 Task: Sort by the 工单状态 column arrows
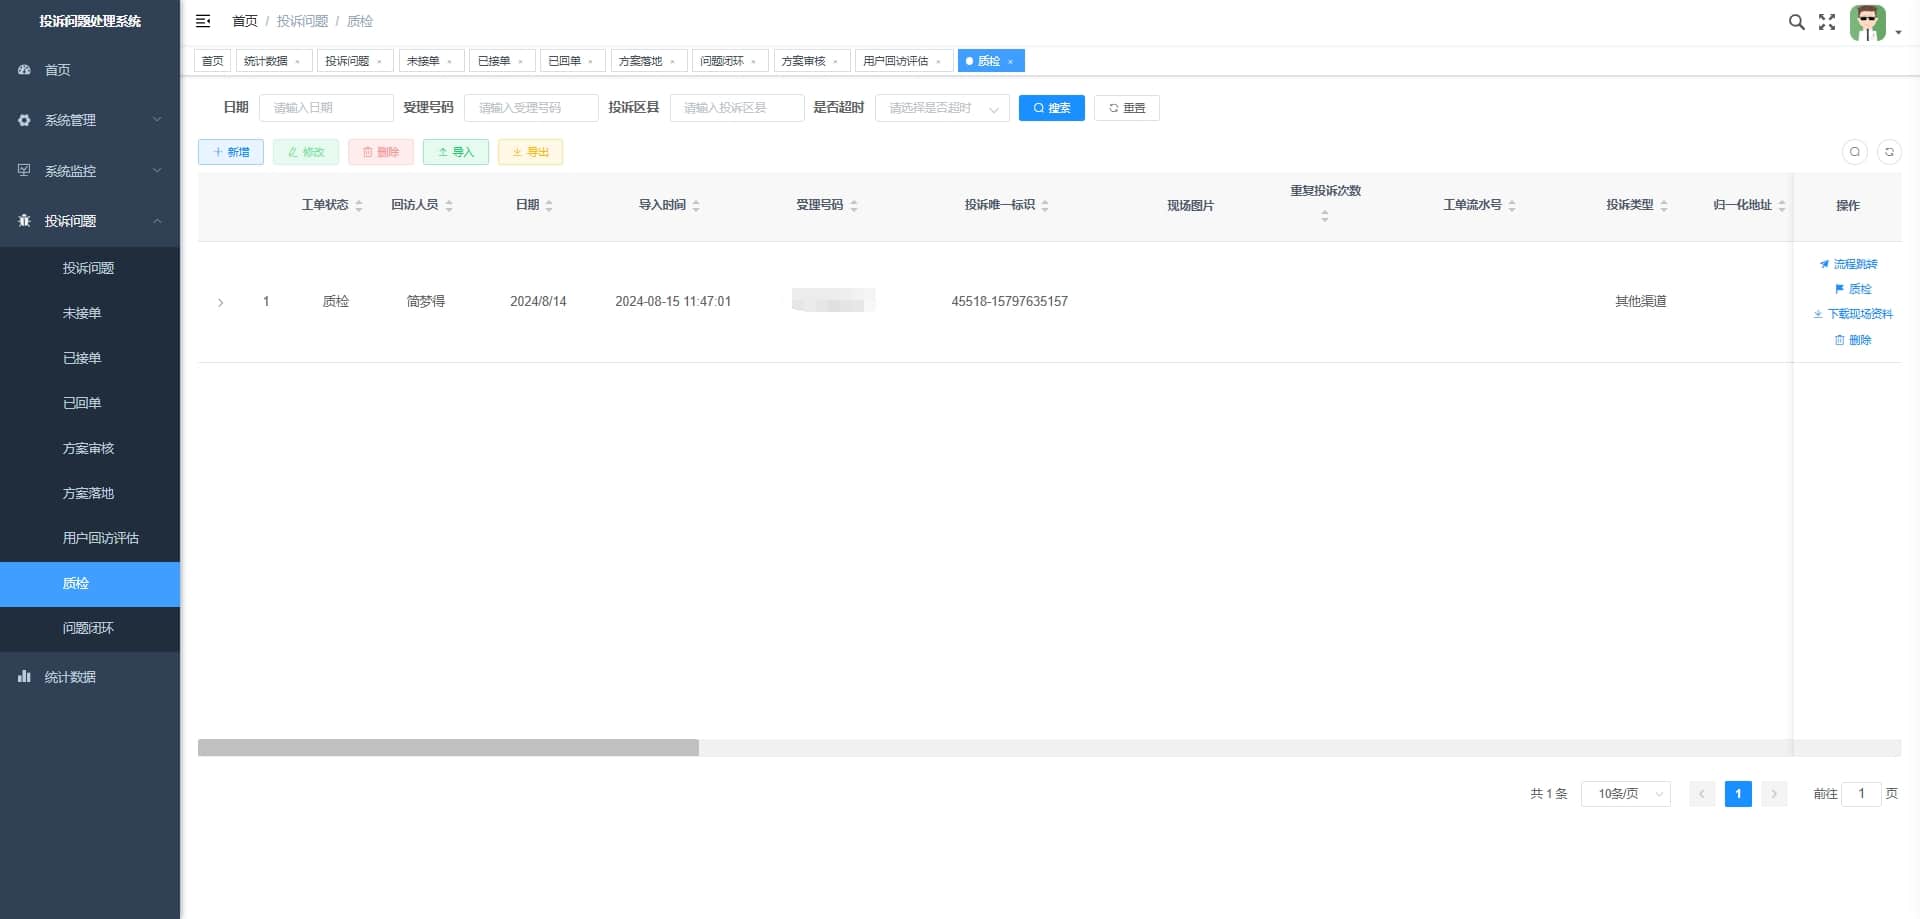point(359,206)
